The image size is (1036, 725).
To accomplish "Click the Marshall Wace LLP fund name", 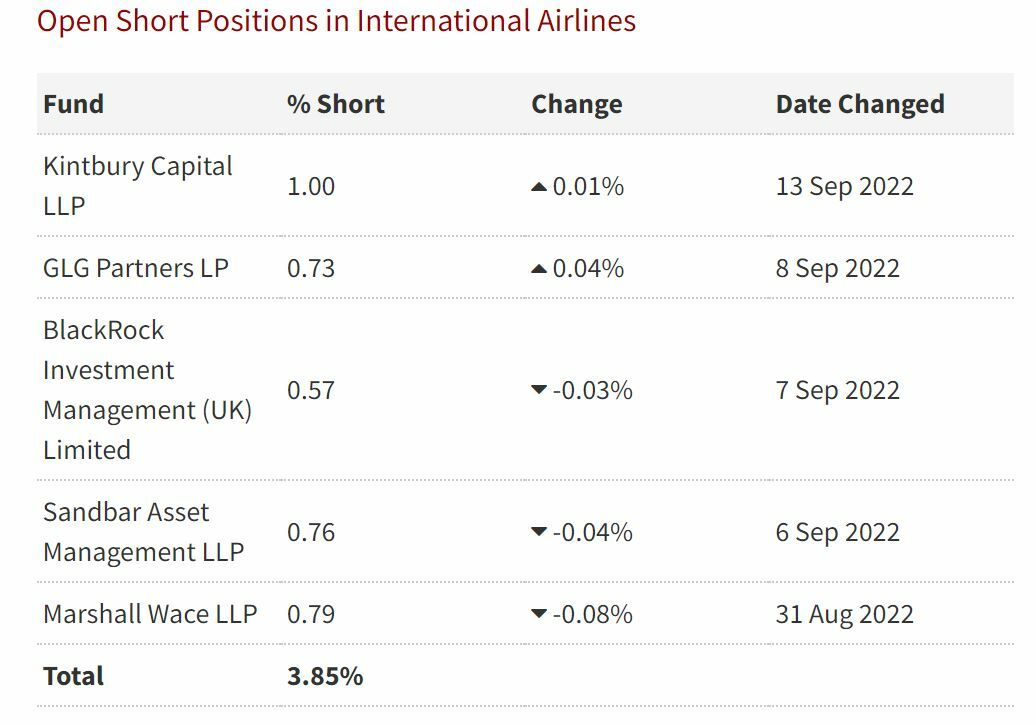I will point(149,614).
